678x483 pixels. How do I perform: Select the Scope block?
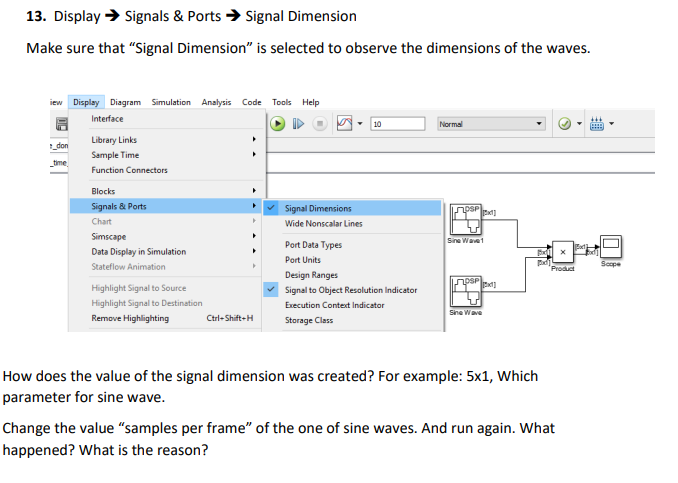[x=611, y=247]
